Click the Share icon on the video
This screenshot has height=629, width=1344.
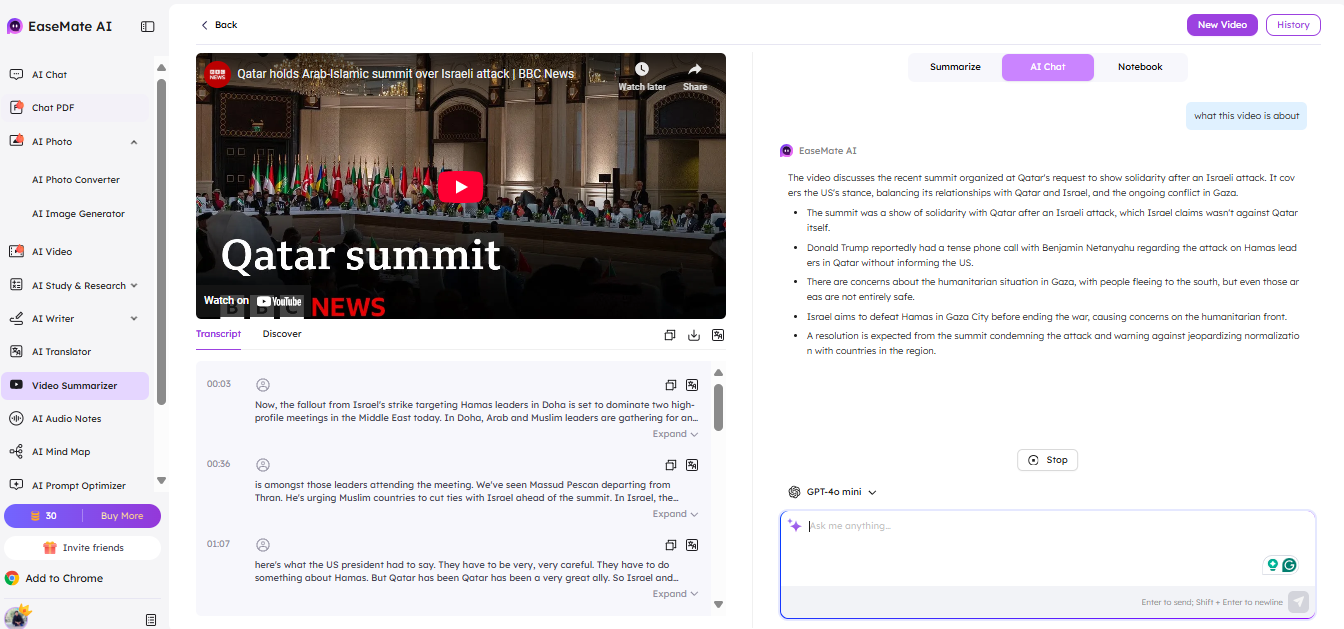point(695,77)
